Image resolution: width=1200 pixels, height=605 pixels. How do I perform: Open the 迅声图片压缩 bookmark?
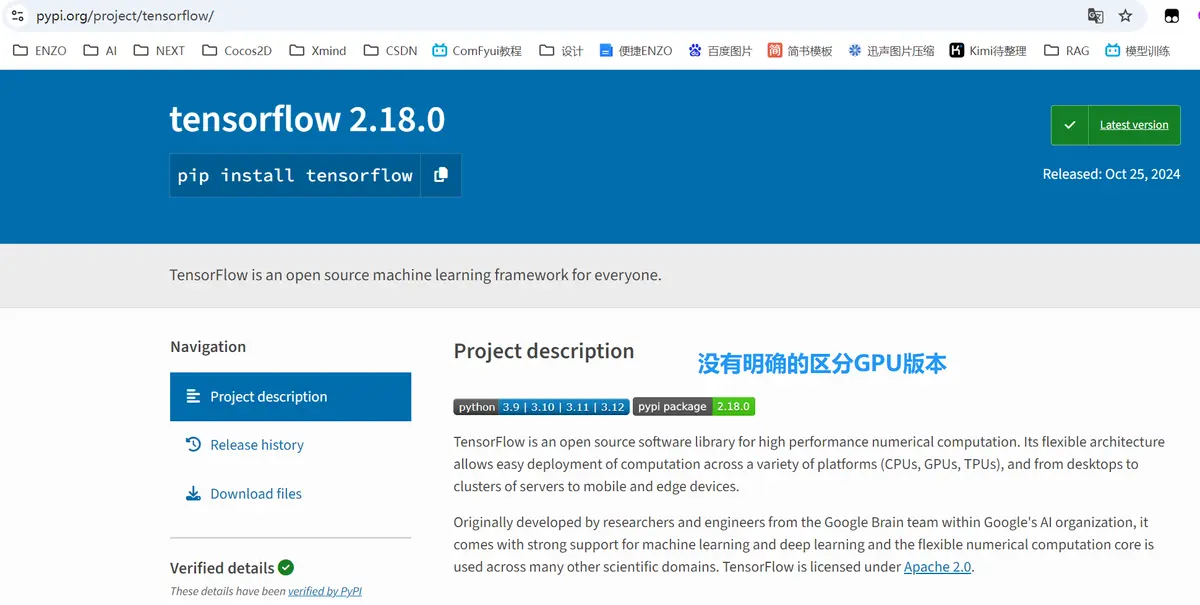pos(891,50)
